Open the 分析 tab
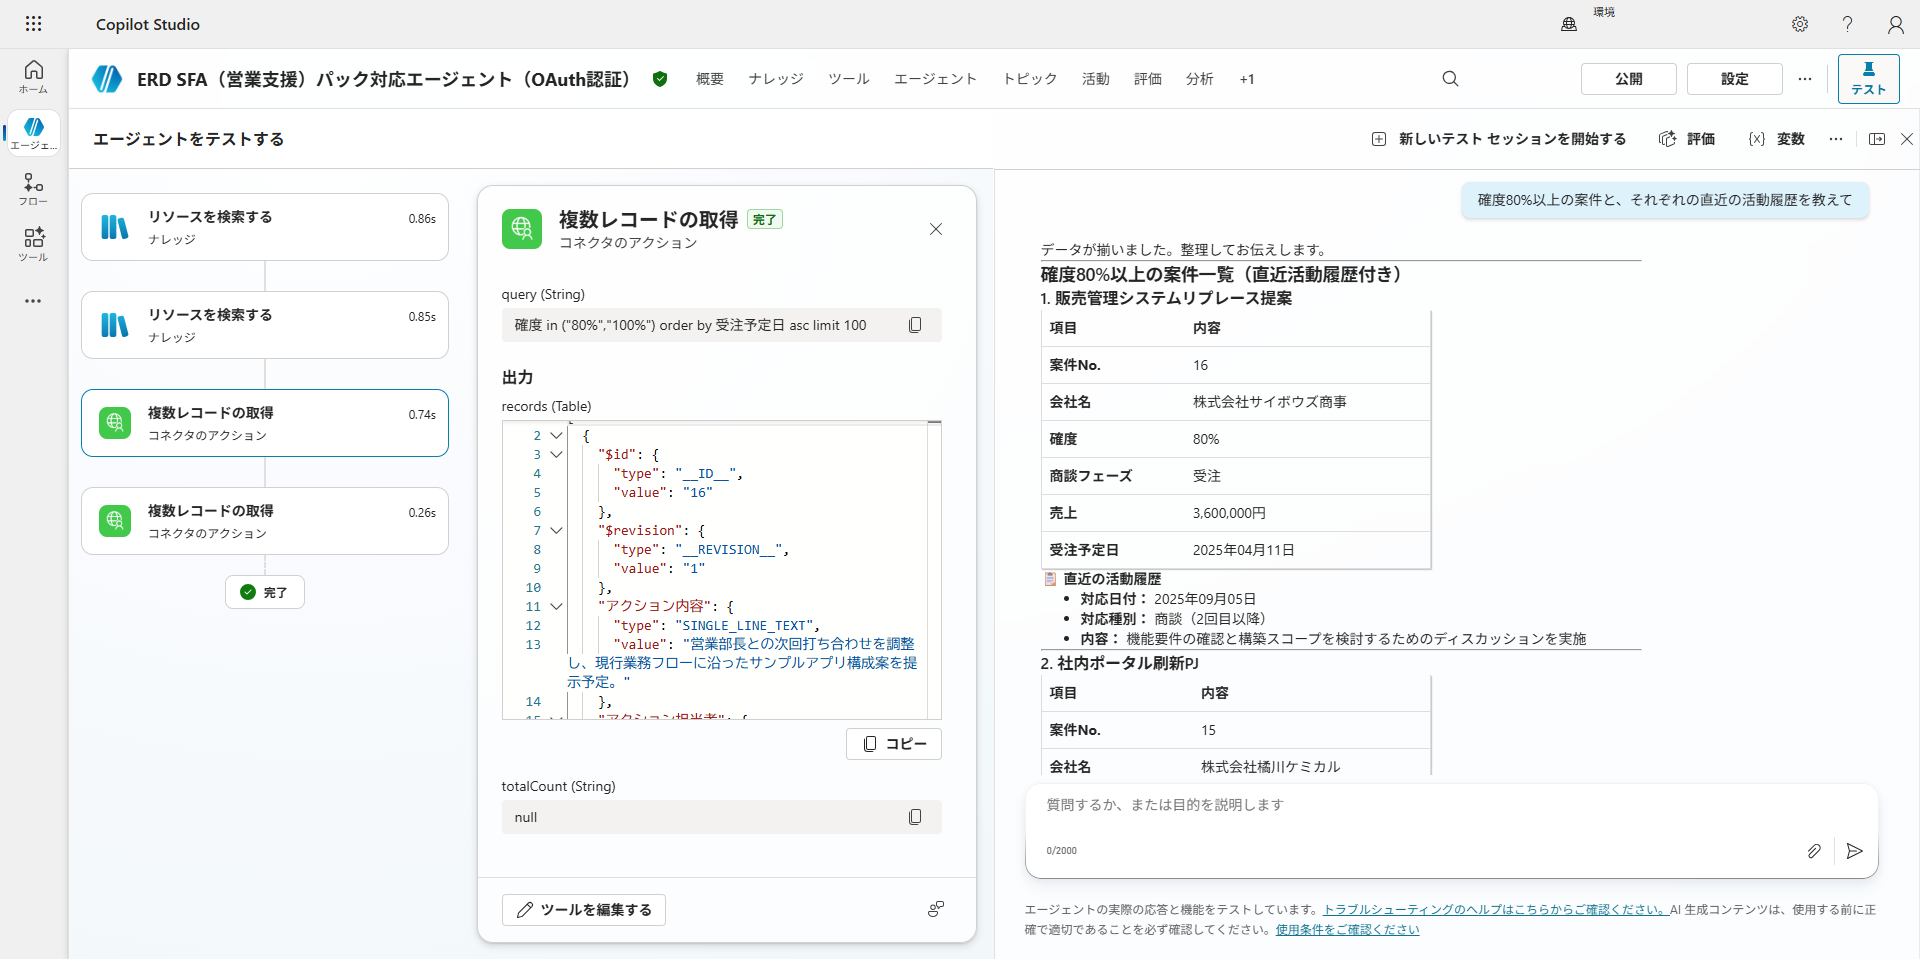 (1200, 79)
